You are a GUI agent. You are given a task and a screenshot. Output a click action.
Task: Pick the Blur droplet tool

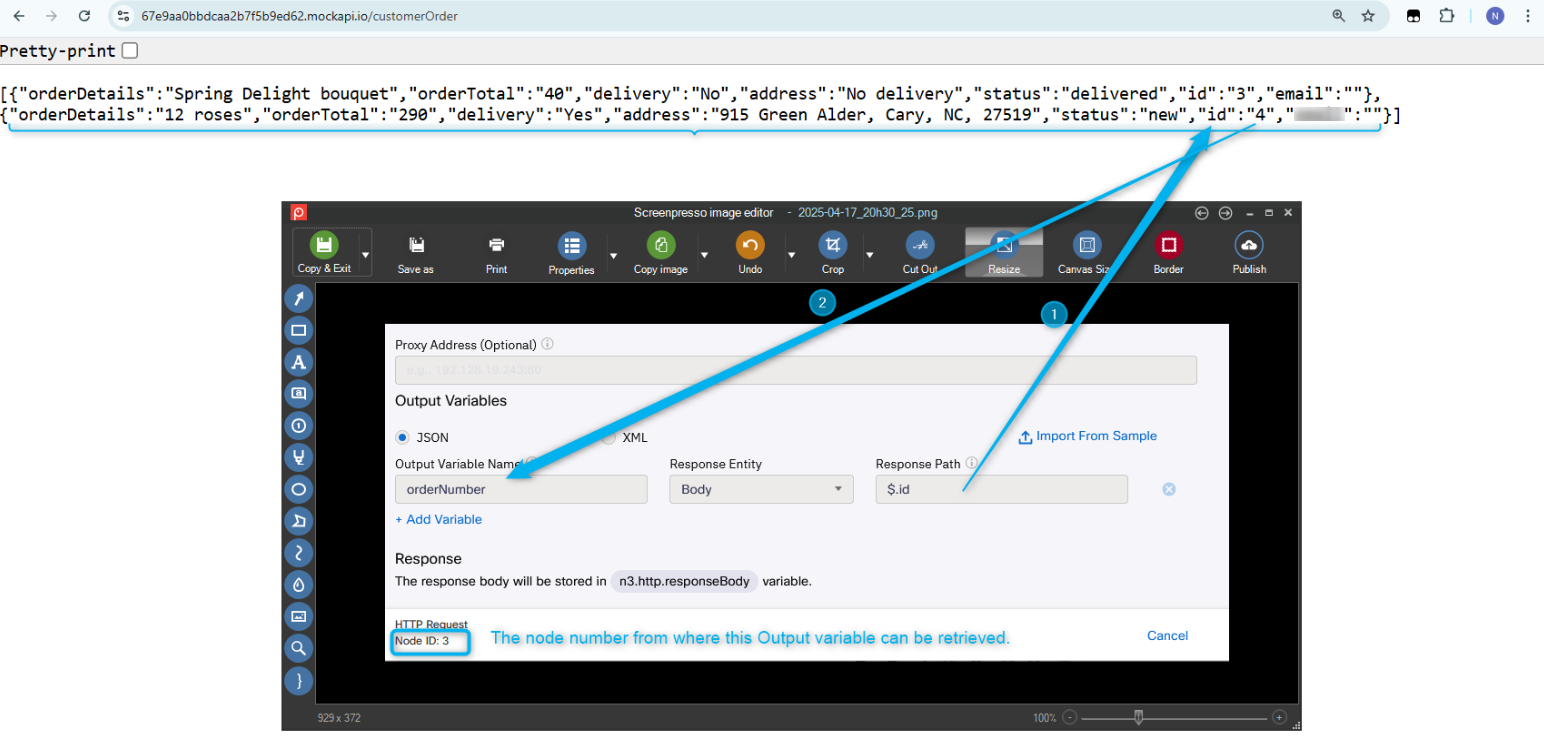298,584
